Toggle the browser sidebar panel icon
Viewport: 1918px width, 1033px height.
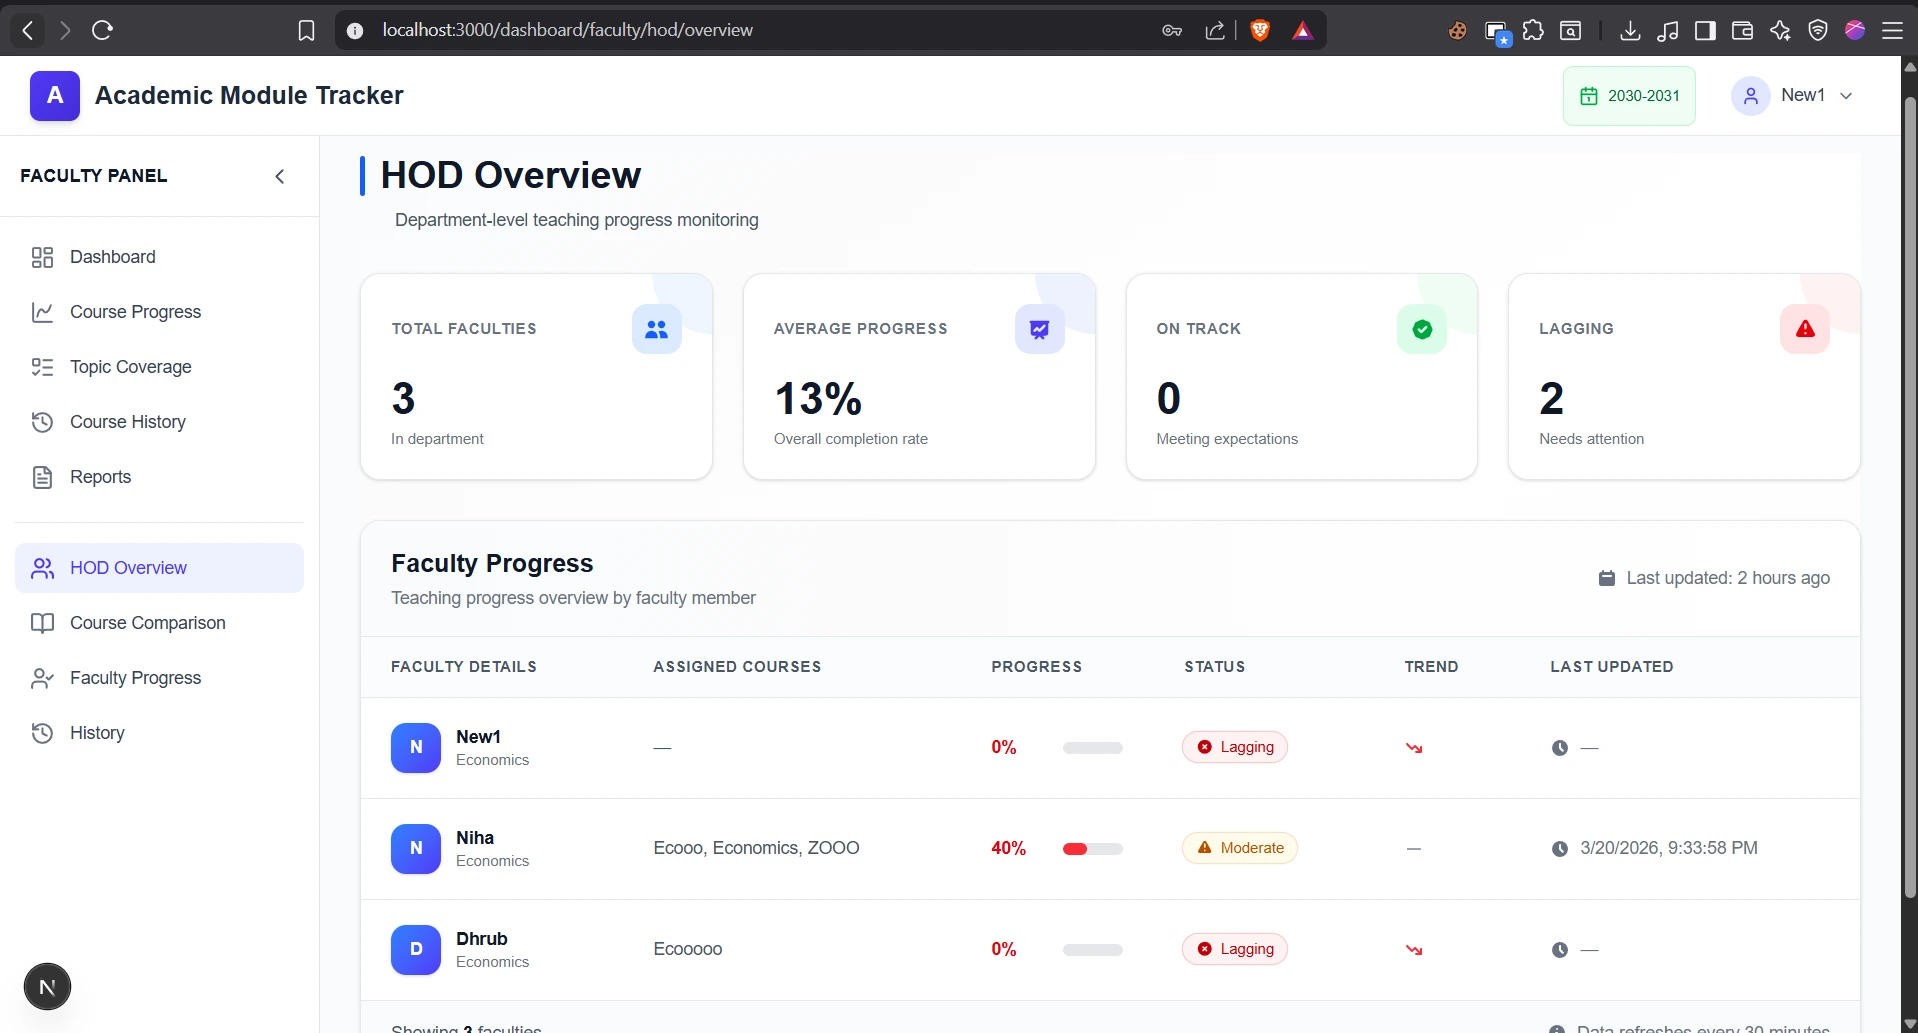[x=1705, y=30]
